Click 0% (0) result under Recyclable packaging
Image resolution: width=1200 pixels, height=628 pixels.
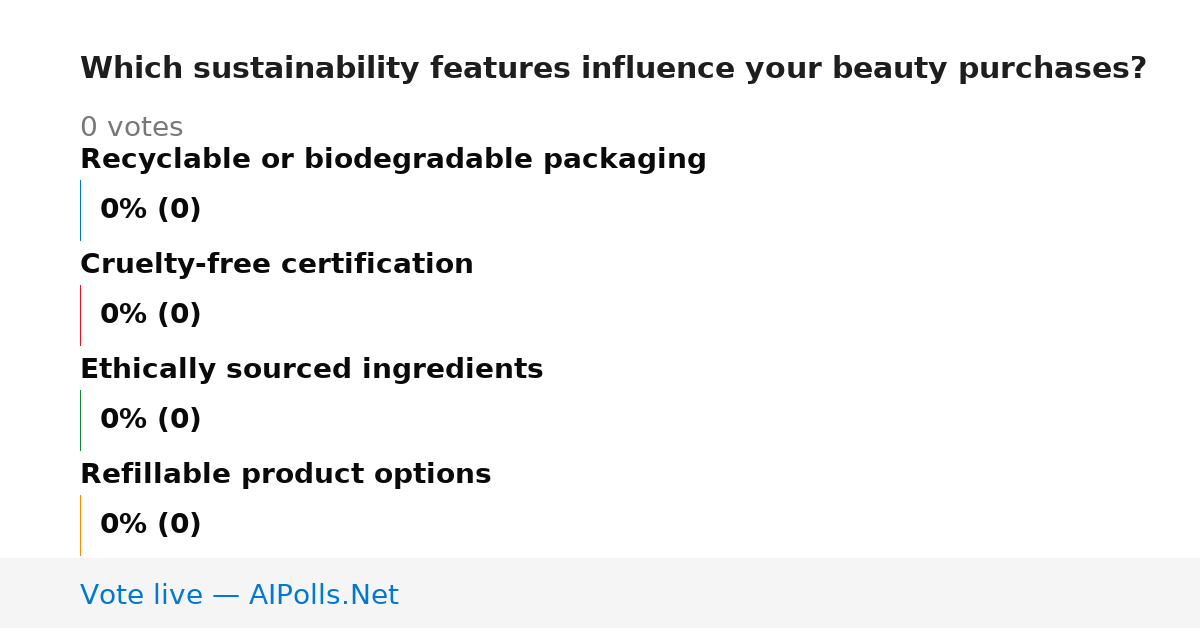click(x=150, y=210)
